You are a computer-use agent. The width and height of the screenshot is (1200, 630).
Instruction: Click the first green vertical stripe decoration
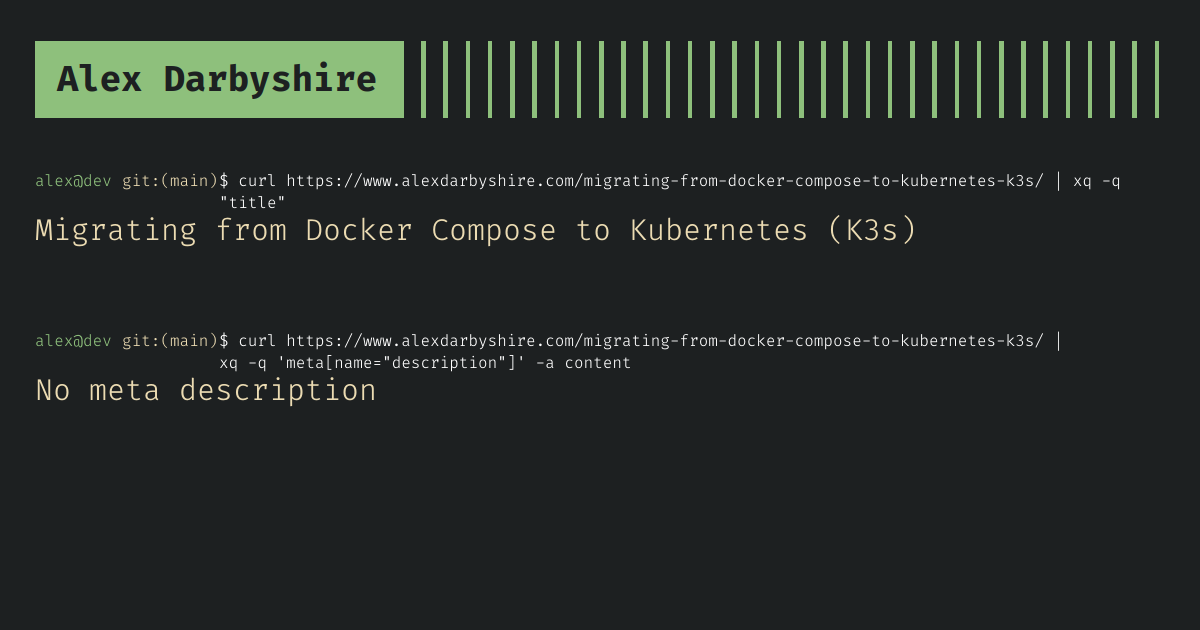pyautogui.click(x=423, y=78)
